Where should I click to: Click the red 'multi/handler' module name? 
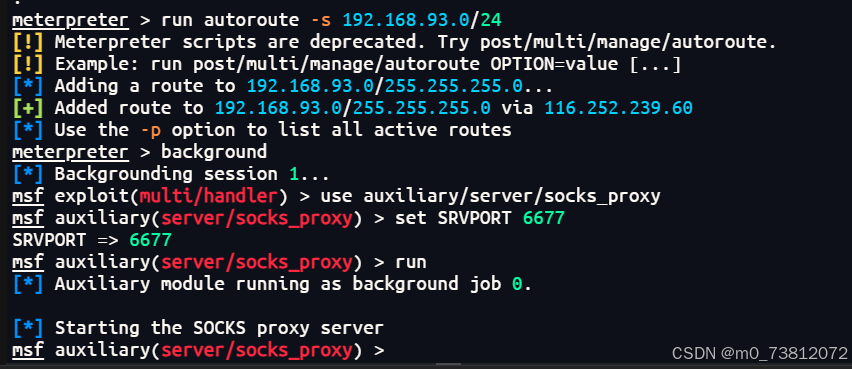pos(209,196)
